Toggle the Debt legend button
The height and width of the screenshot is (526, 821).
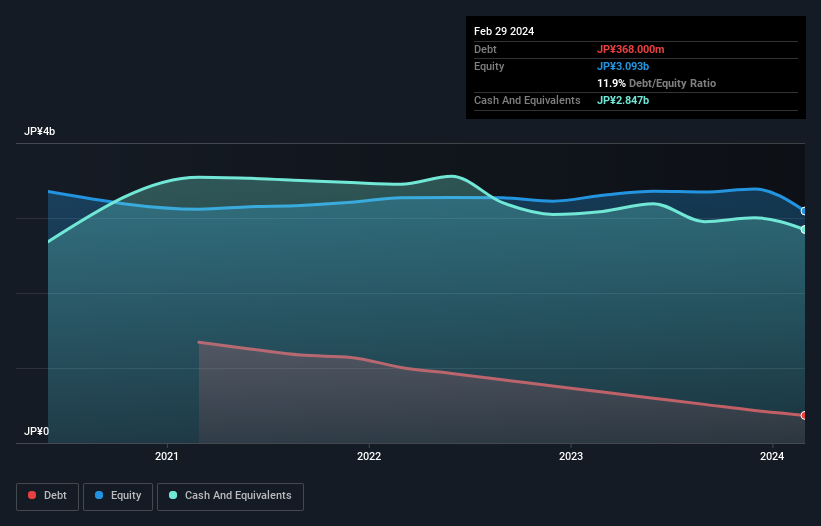tap(47, 496)
